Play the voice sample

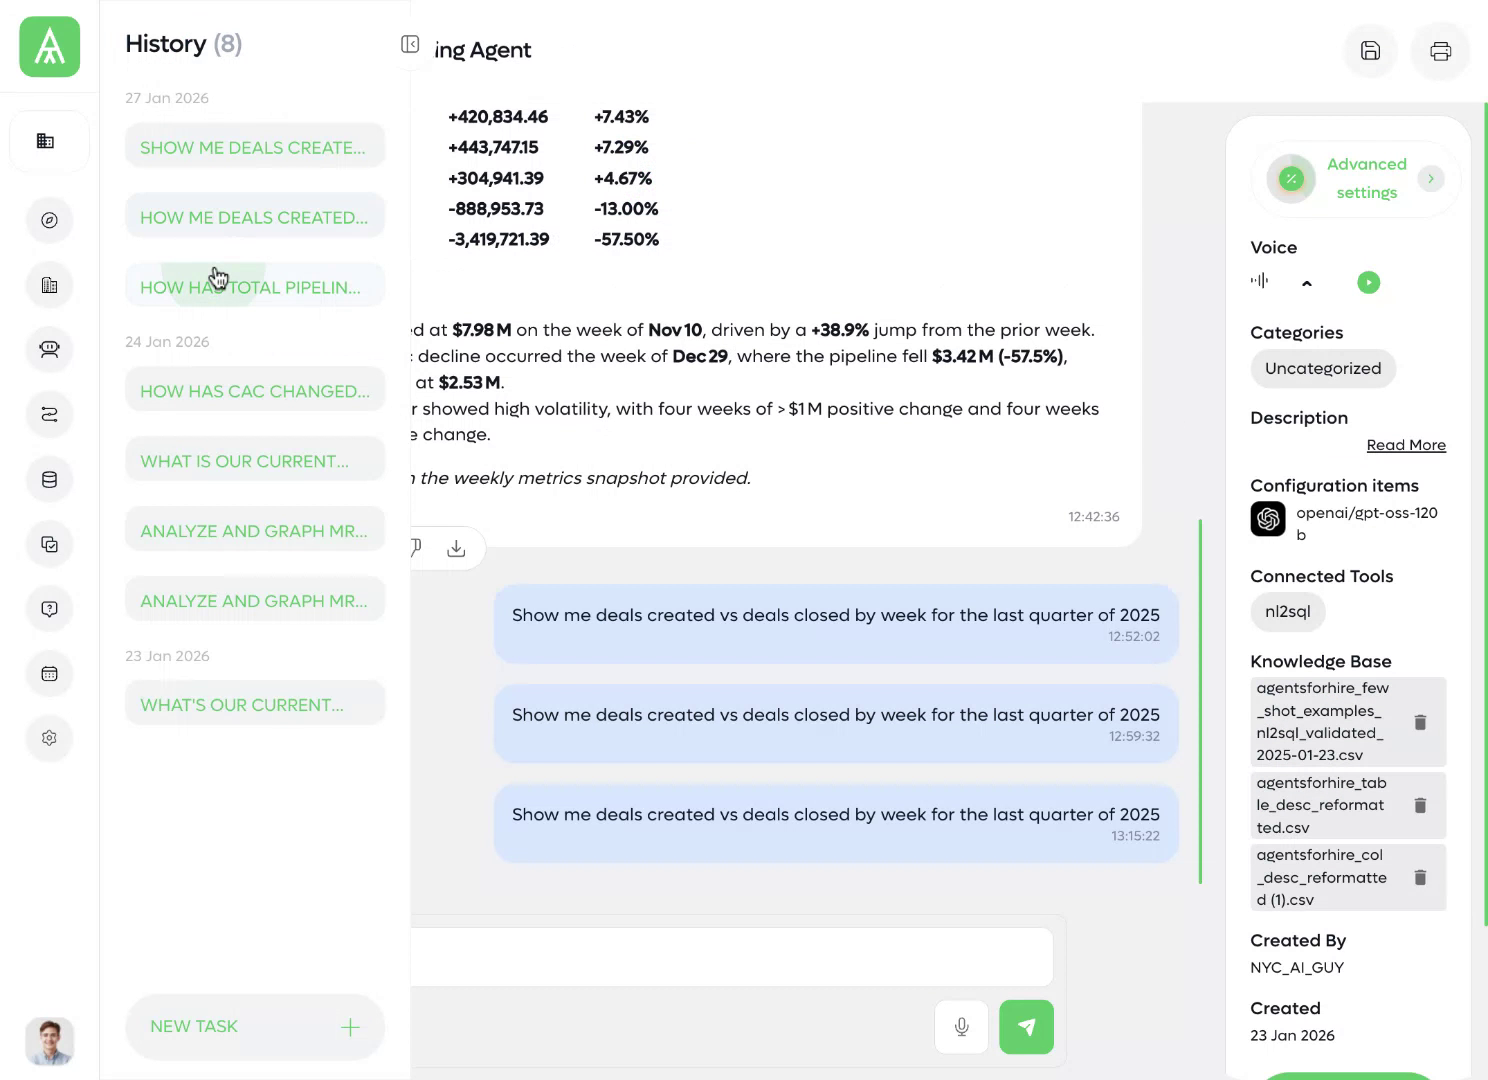point(1368,282)
